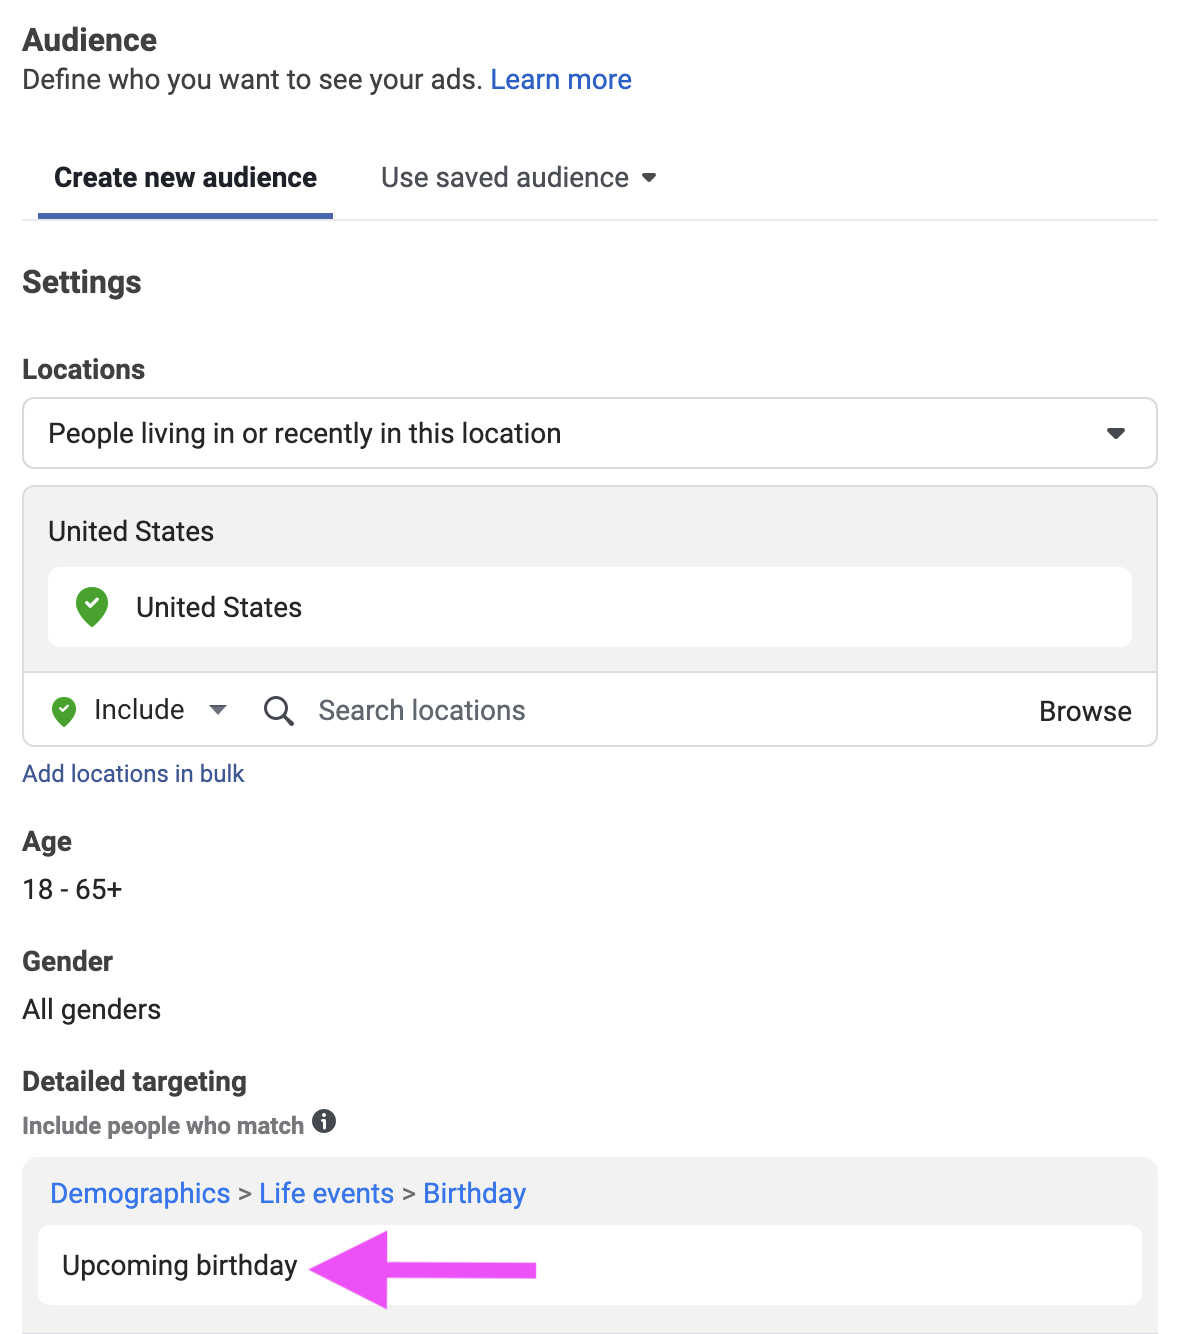This screenshot has width=1179, height=1334.
Task: Click the green pin icon beside United States
Action: click(x=92, y=606)
